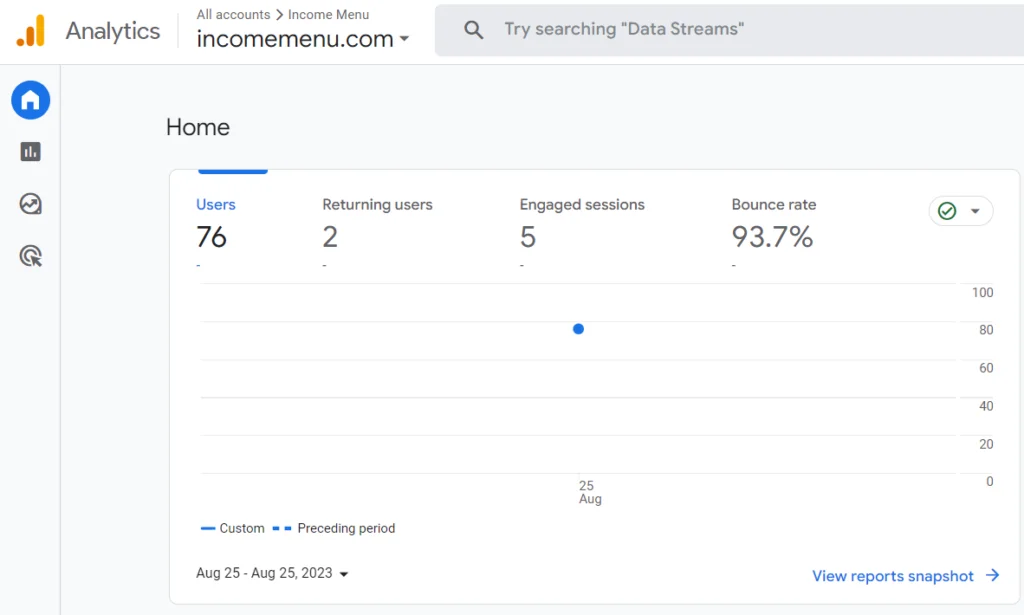
Task: Click the 76 users value
Action: coord(212,236)
